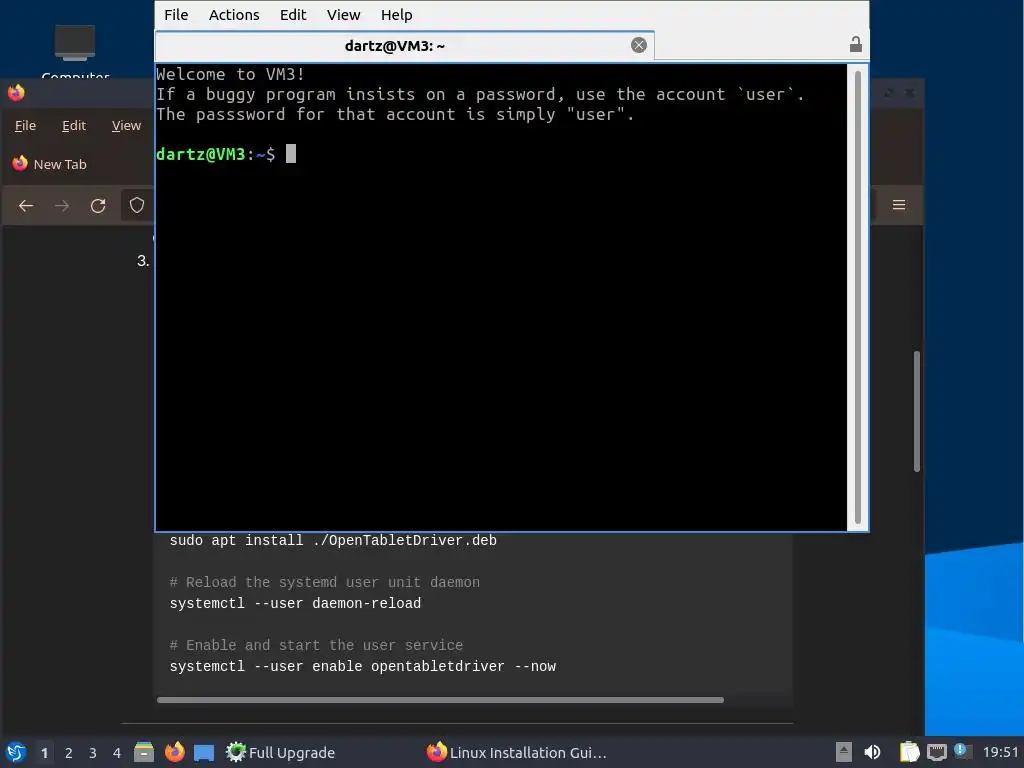Click the Firefox logo in the title bar
Viewport: 1024px width, 768px height.
click(16, 93)
